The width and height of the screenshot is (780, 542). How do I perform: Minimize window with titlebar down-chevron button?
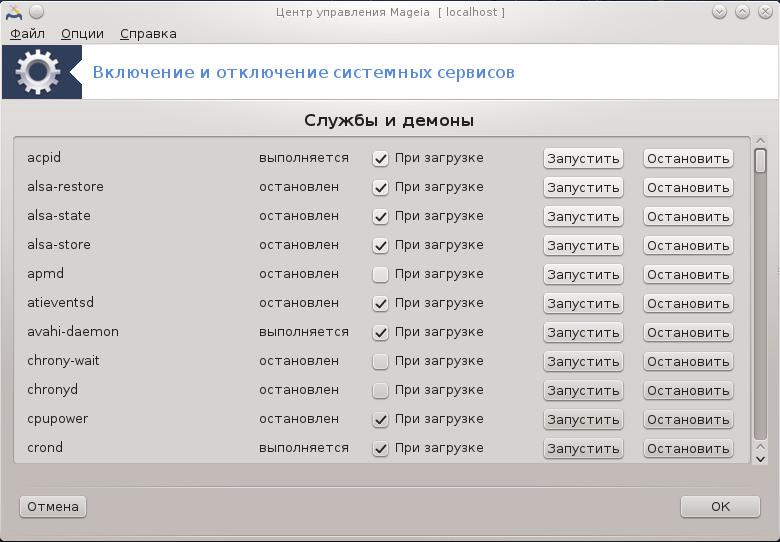(719, 12)
